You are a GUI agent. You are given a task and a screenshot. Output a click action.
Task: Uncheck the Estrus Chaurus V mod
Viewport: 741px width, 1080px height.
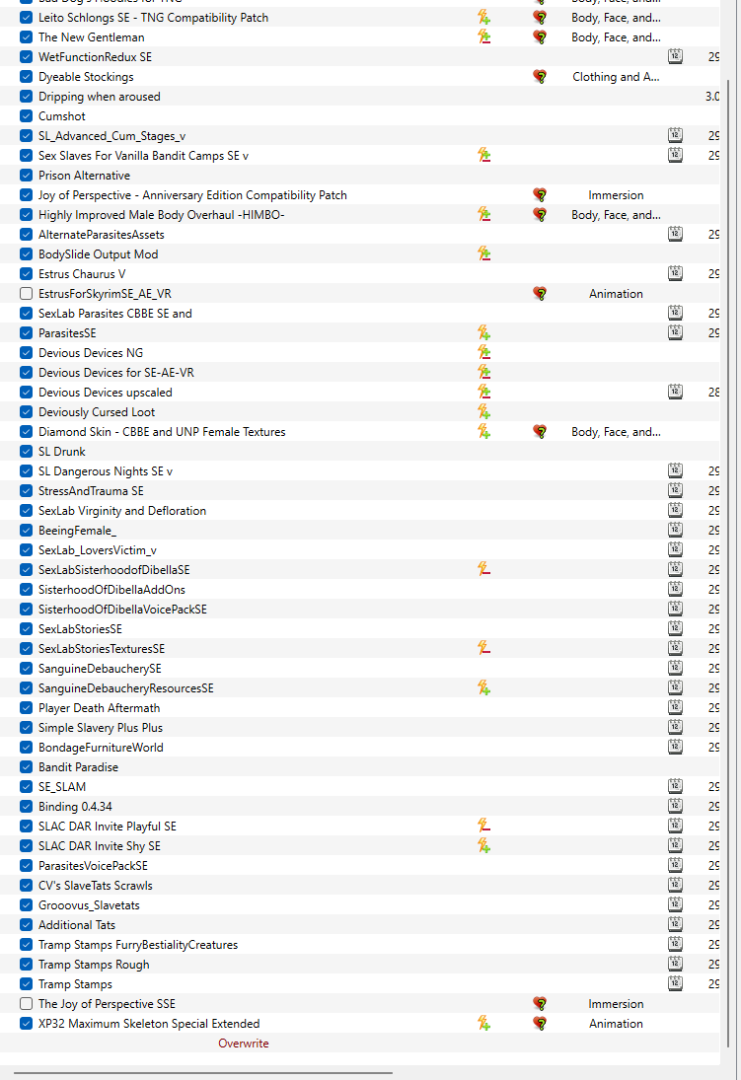tap(26, 273)
